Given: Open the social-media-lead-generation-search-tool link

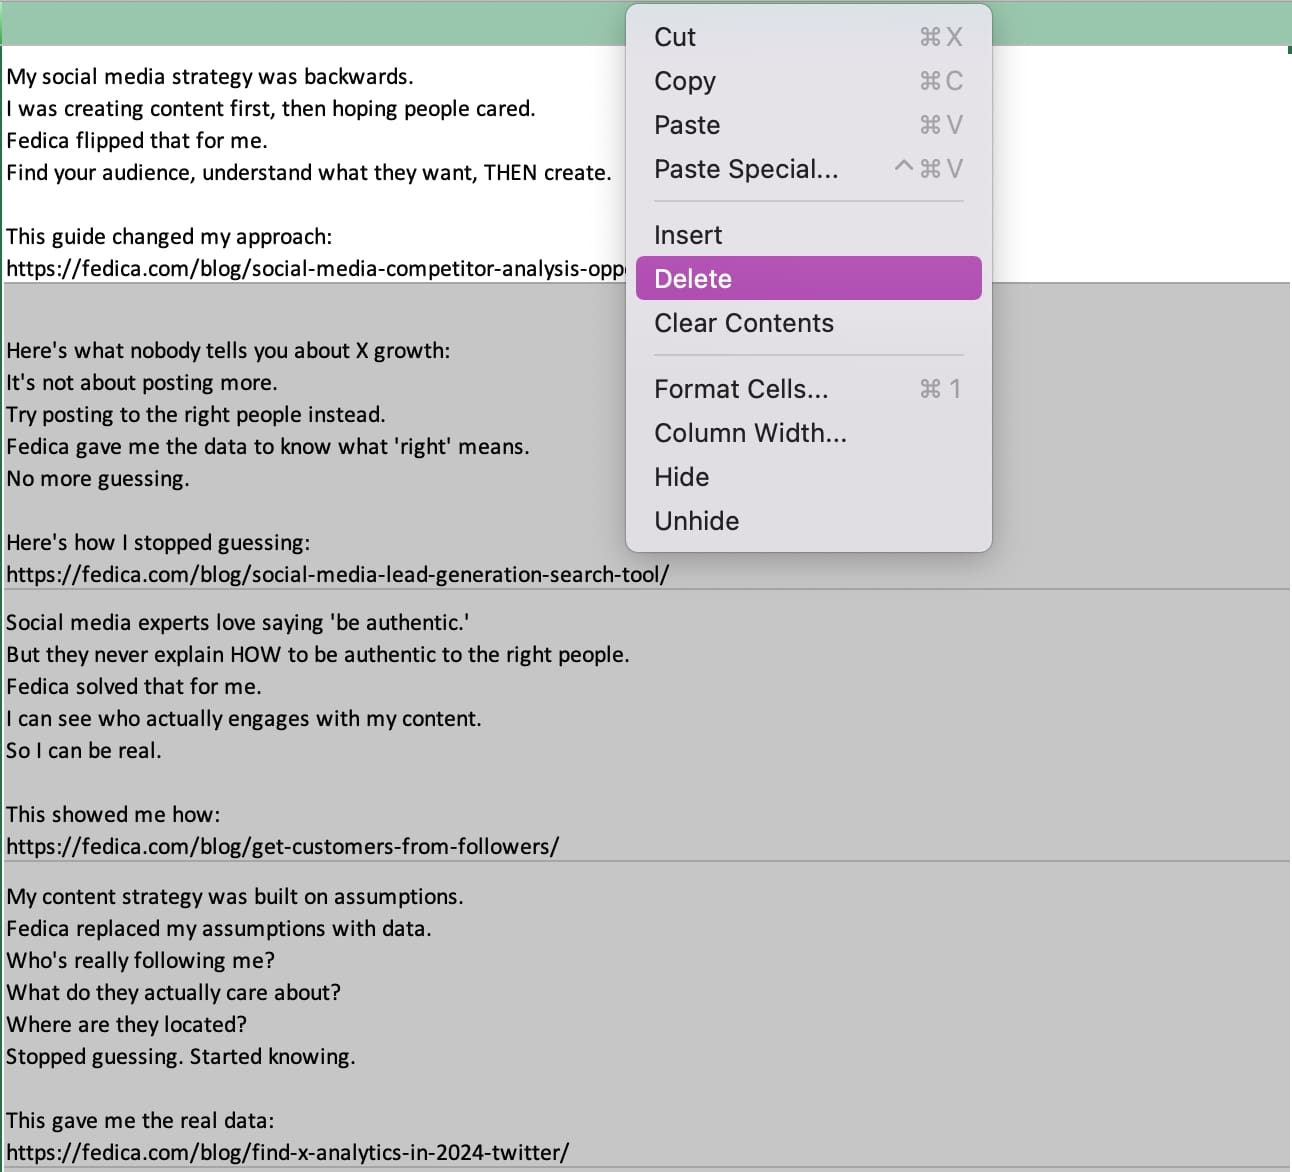Looking at the screenshot, I should point(337,575).
